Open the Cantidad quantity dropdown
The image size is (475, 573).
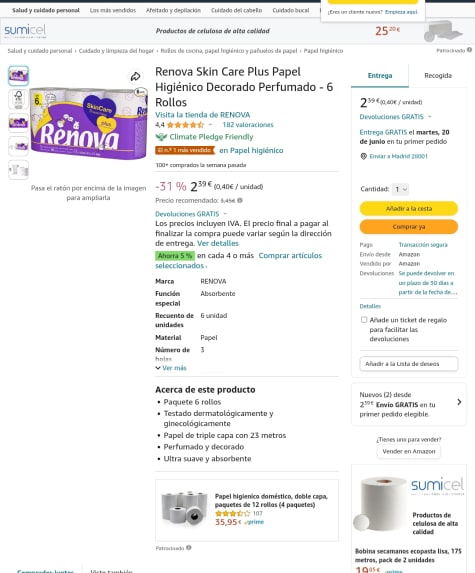click(x=400, y=189)
